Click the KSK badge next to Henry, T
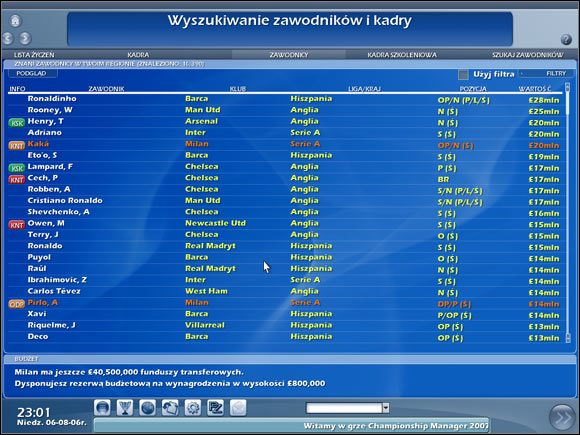580x435 pixels. tap(17, 123)
